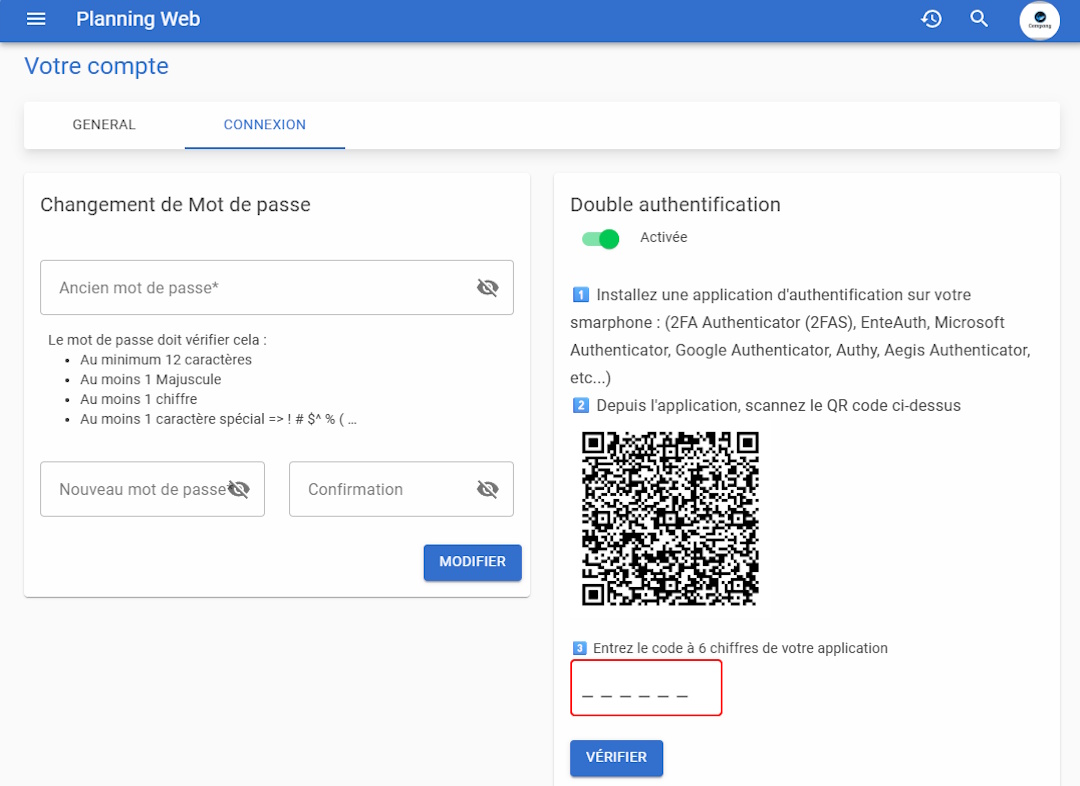Click the Changement de Mot de passe heading
Screen dimensions: 1080x786
pos(175,205)
